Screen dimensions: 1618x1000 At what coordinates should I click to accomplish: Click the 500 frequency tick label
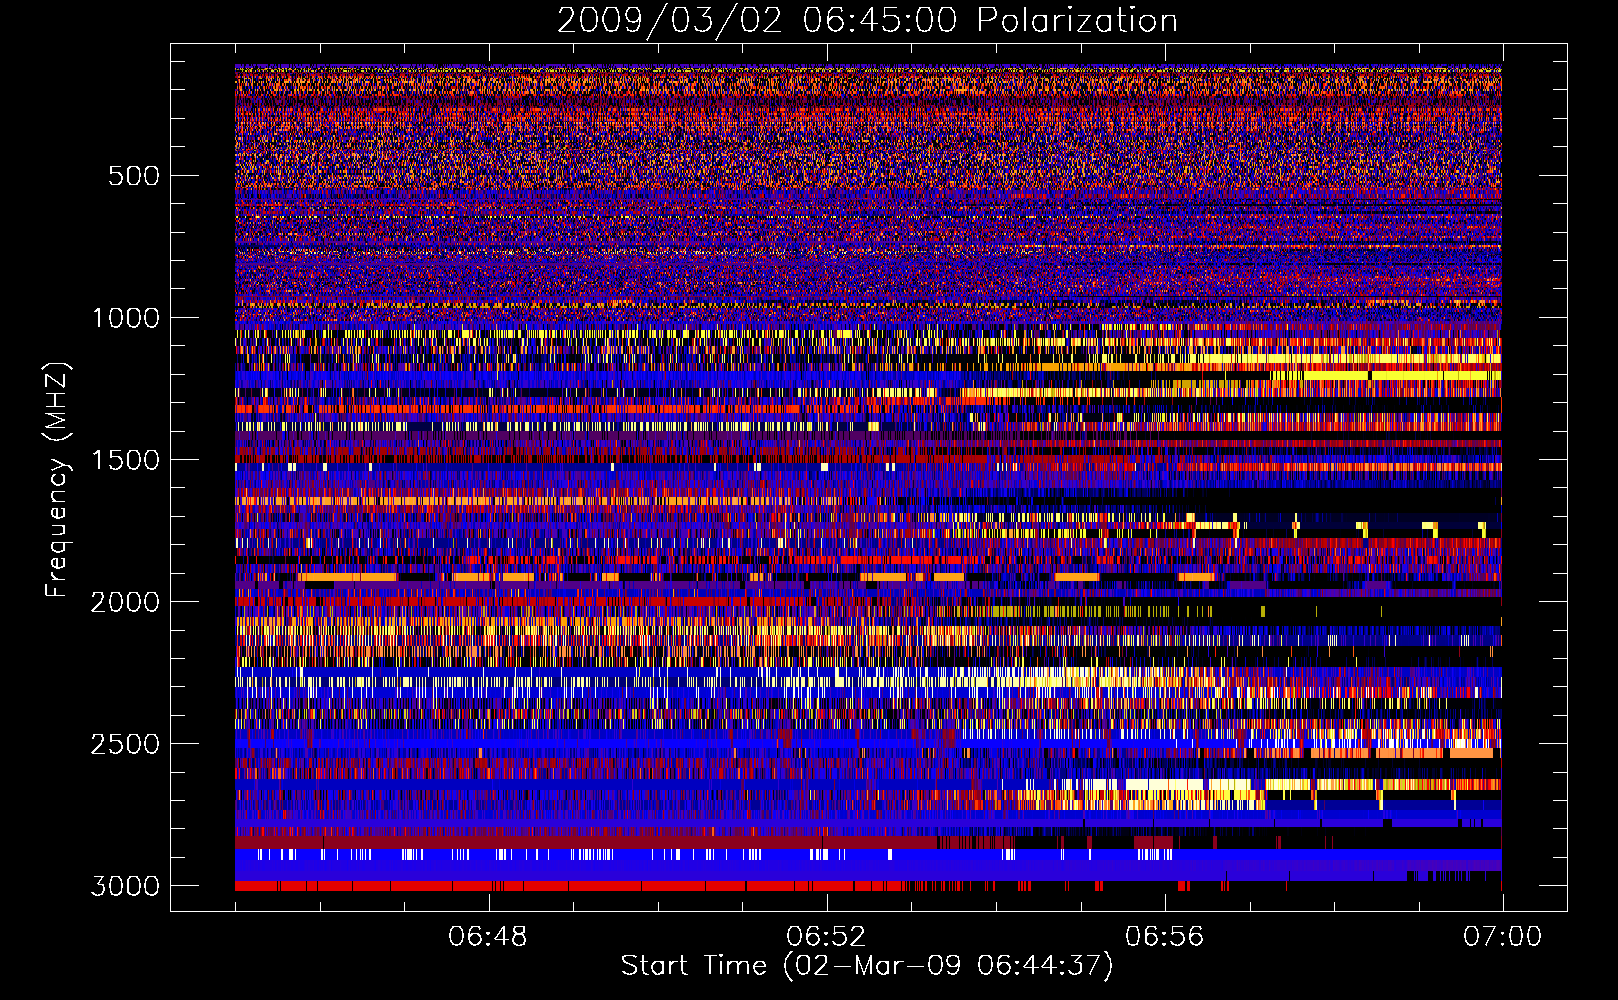point(133,176)
